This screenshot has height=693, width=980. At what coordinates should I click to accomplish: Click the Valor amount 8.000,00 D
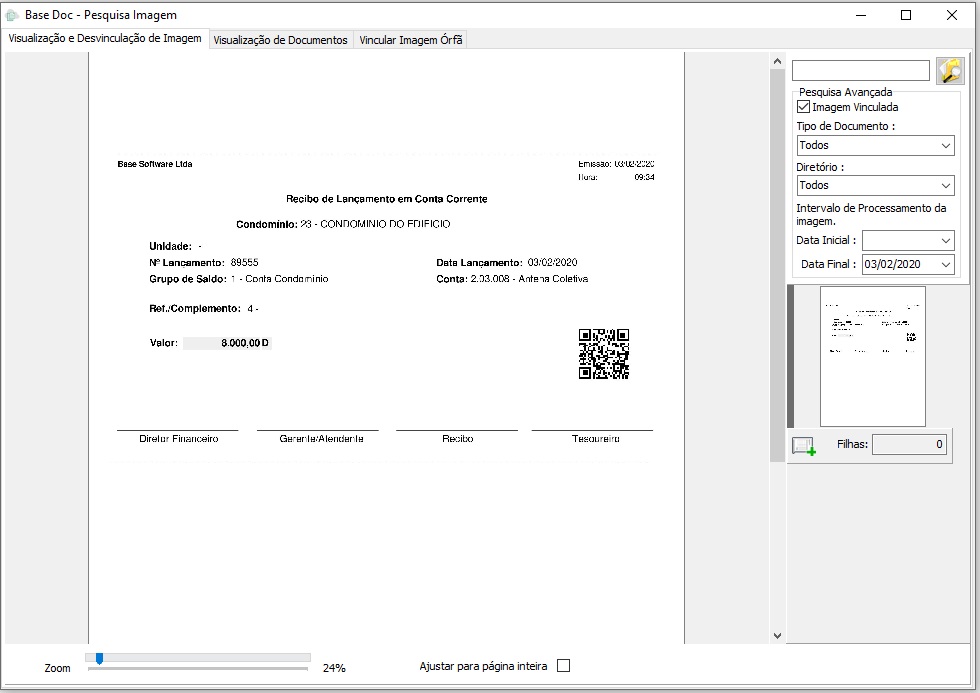click(244, 343)
